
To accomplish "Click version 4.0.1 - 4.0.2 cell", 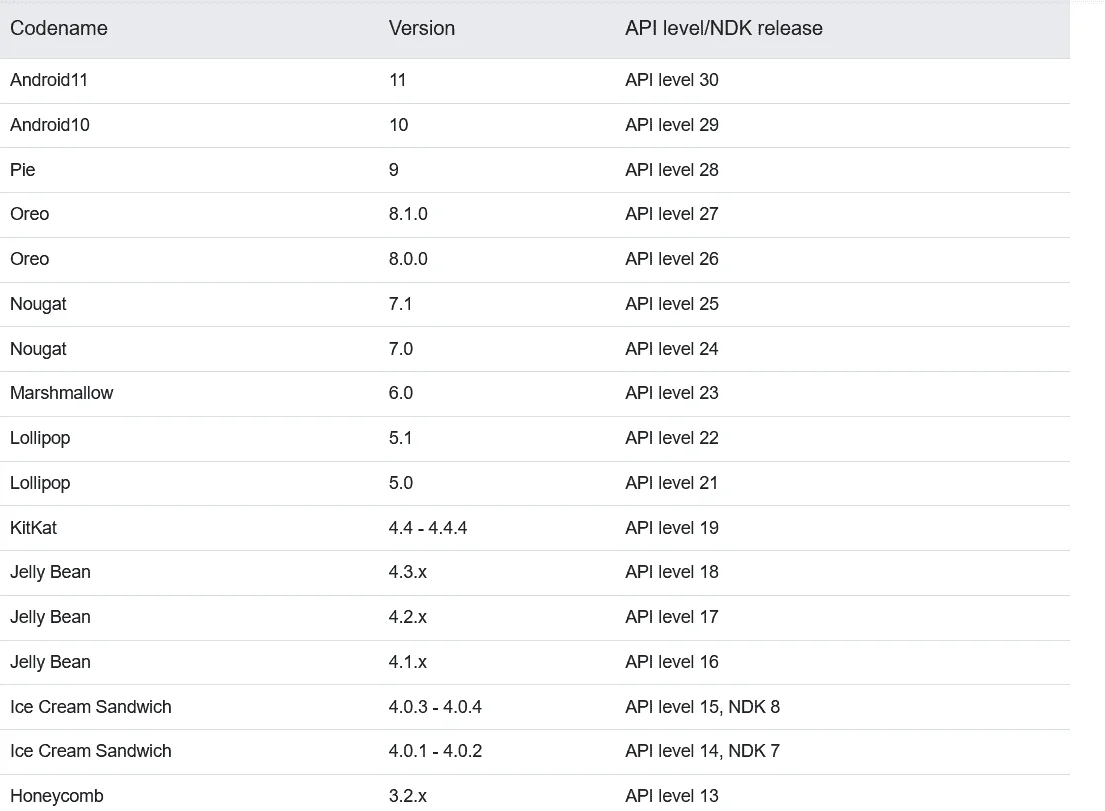I will click(x=435, y=751).
